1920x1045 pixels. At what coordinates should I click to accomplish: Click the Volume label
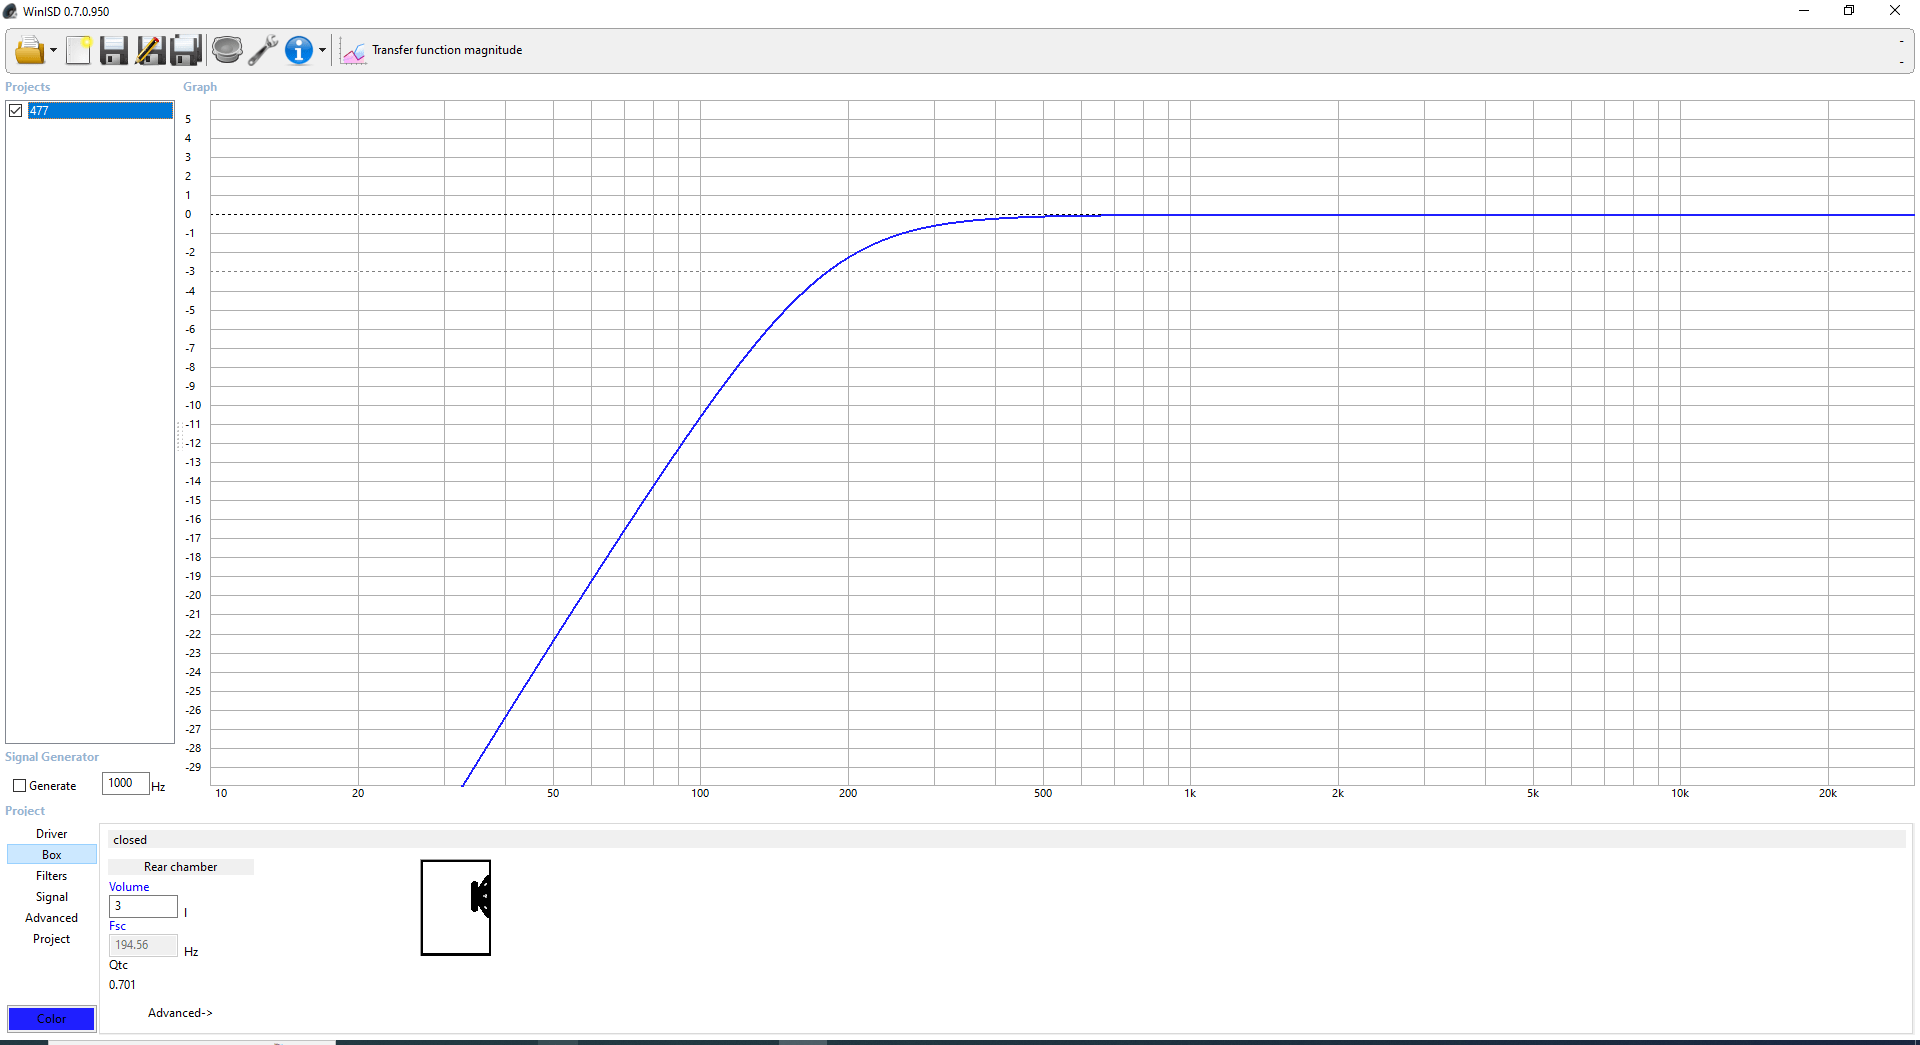pos(129,887)
